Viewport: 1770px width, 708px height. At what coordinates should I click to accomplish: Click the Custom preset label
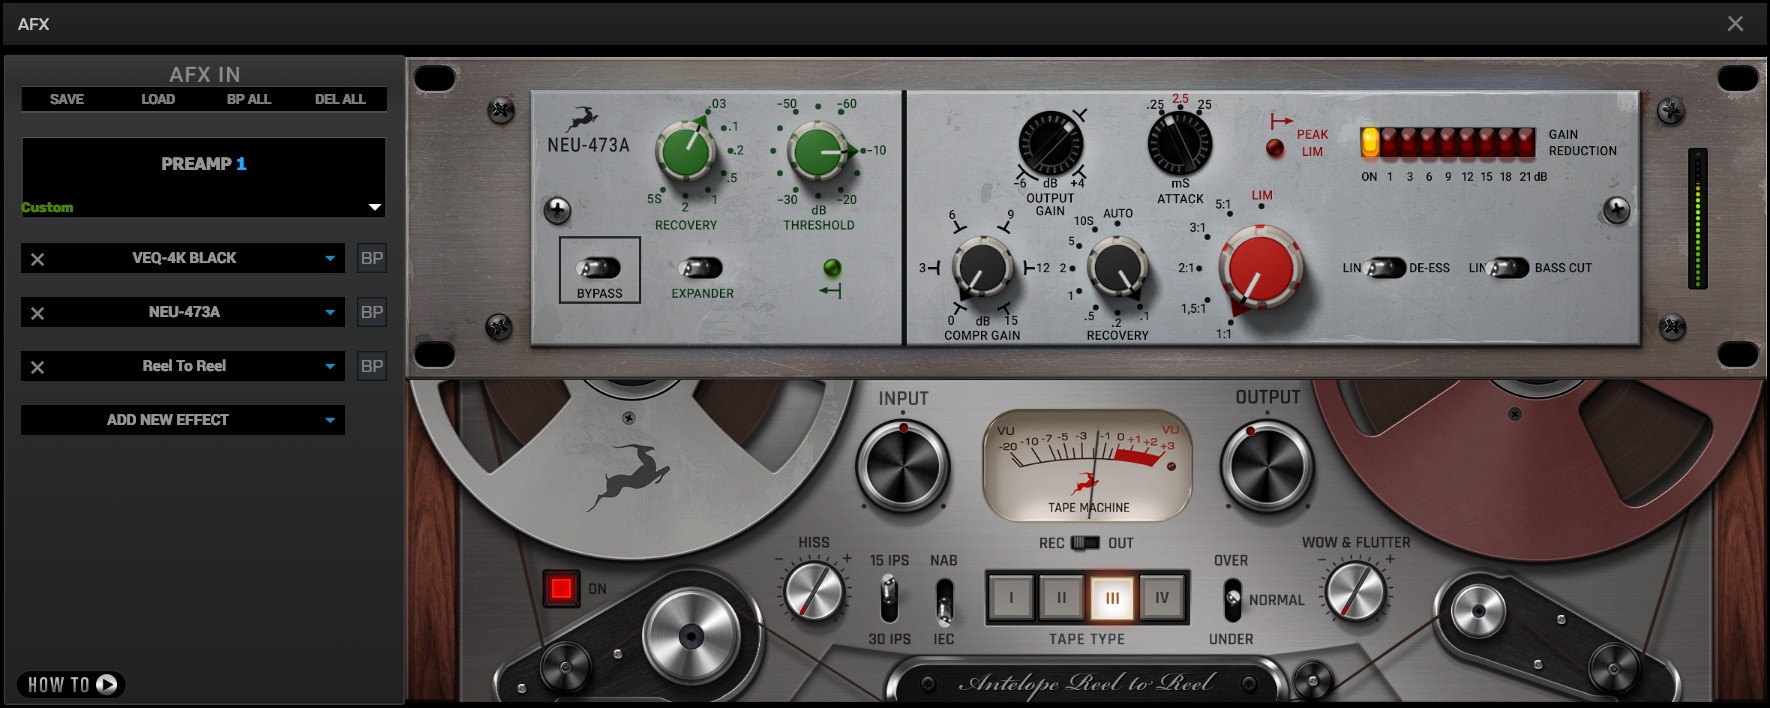pos(47,207)
